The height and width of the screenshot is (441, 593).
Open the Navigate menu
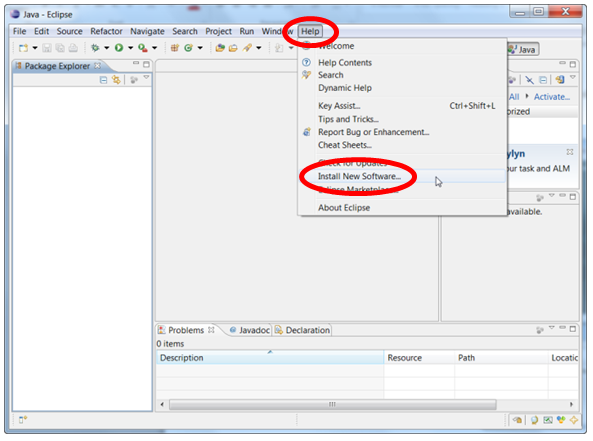147,31
